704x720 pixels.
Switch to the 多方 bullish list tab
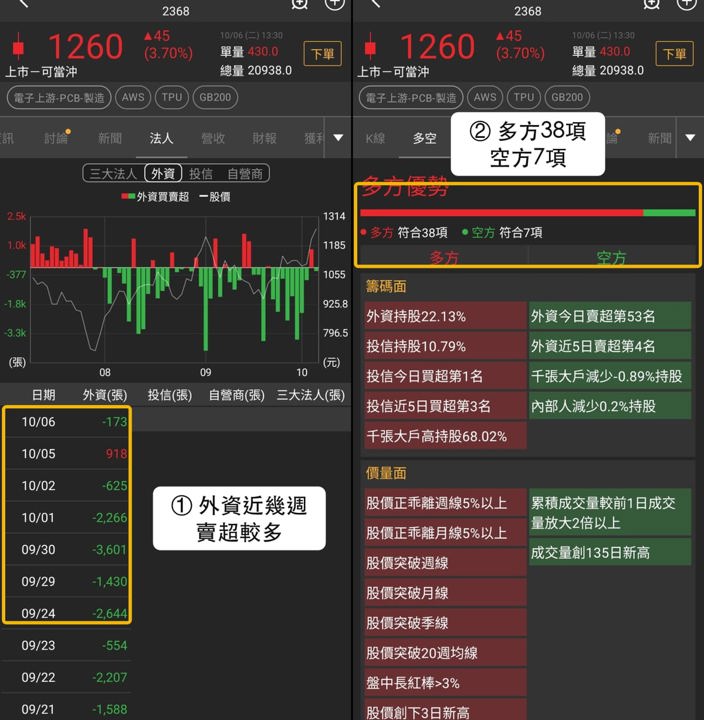click(444, 257)
